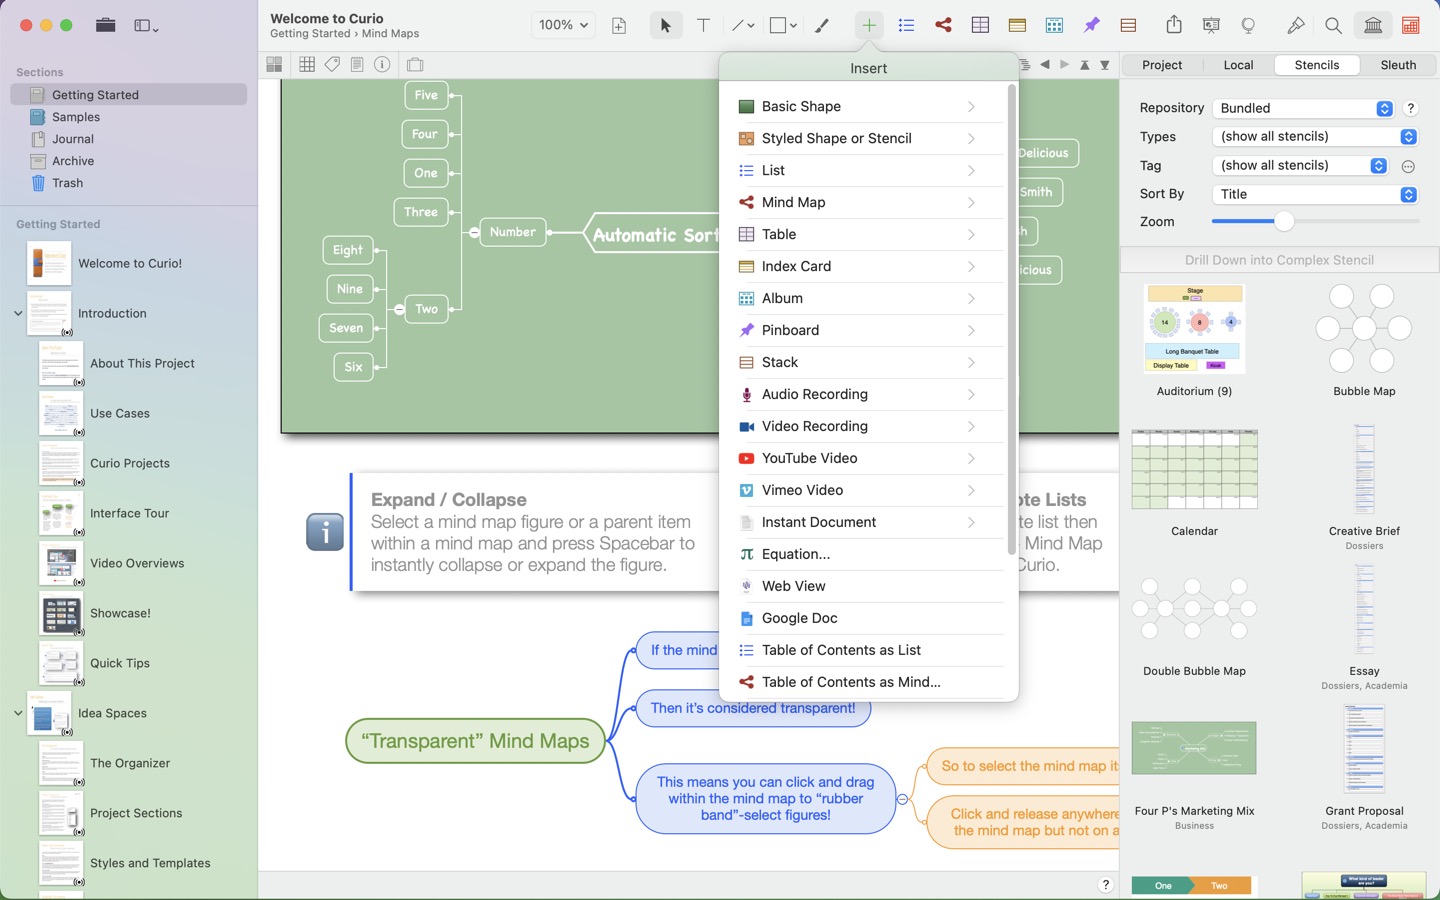The width and height of the screenshot is (1440, 900).
Task: Select the Text tool in toolbar
Action: [703, 26]
